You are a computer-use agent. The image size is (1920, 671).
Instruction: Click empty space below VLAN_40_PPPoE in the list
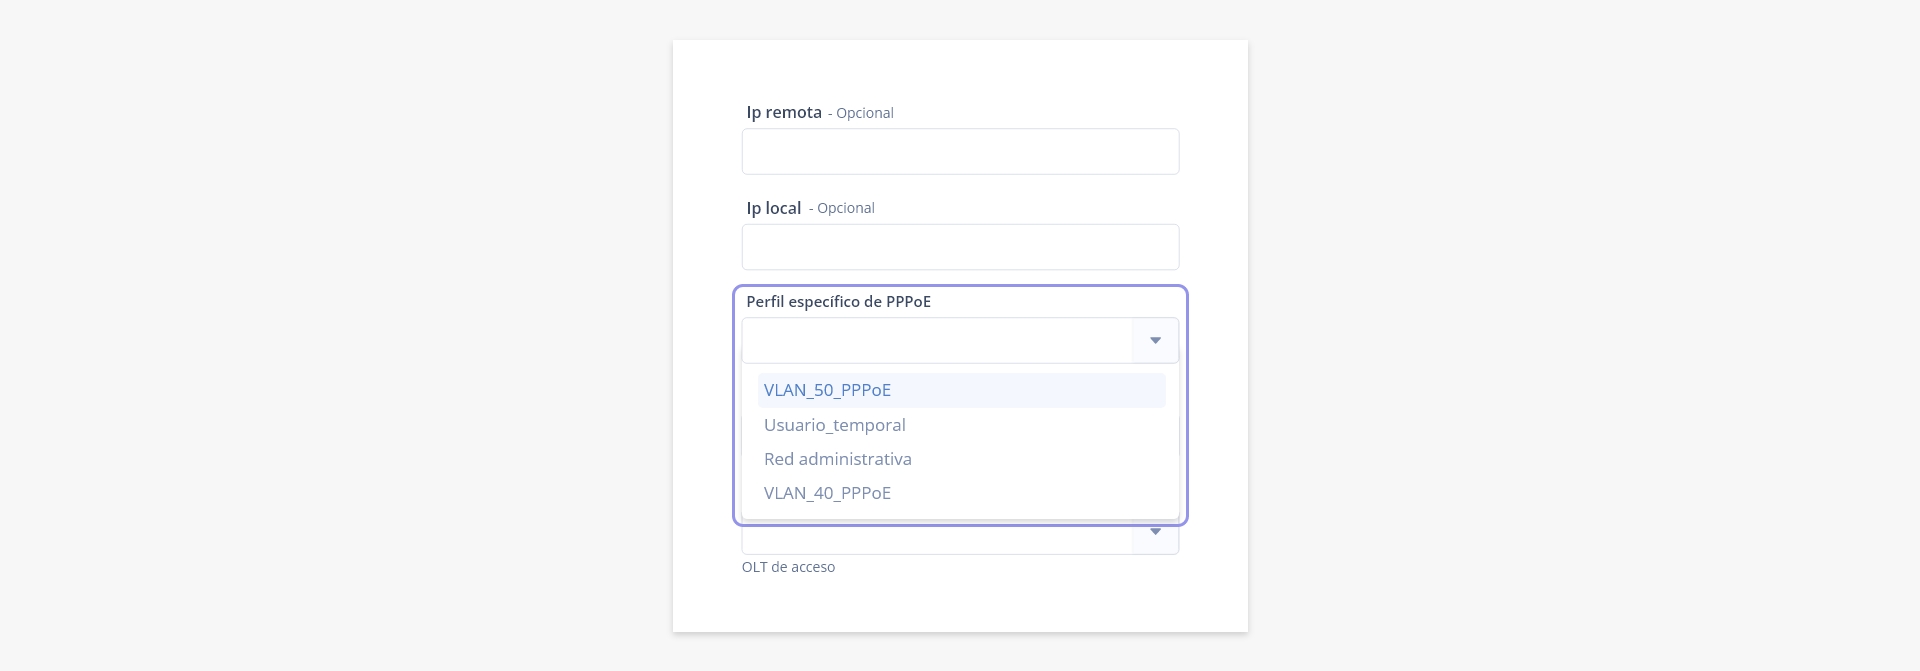tap(960, 514)
